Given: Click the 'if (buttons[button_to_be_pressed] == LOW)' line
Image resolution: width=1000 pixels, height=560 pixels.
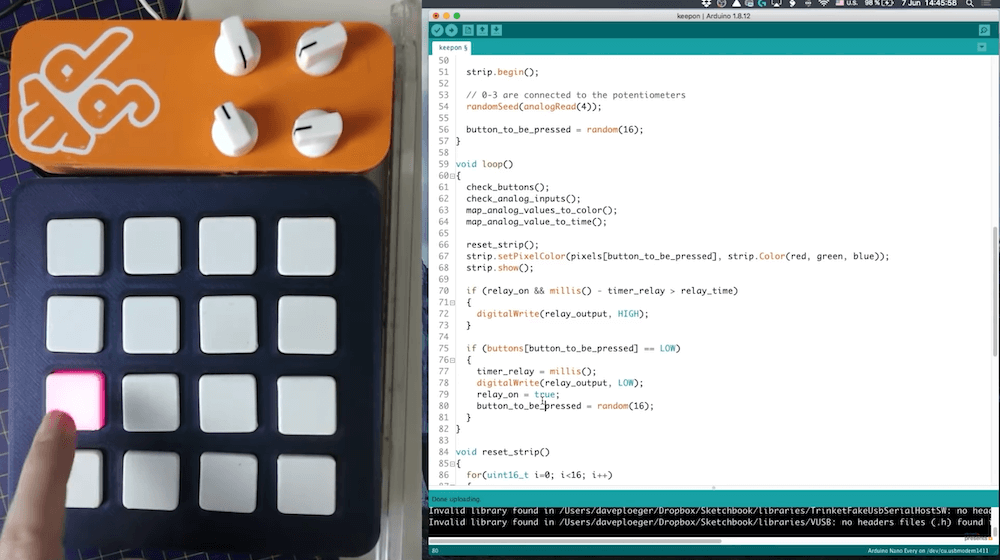Looking at the screenshot, I should coord(573,348).
